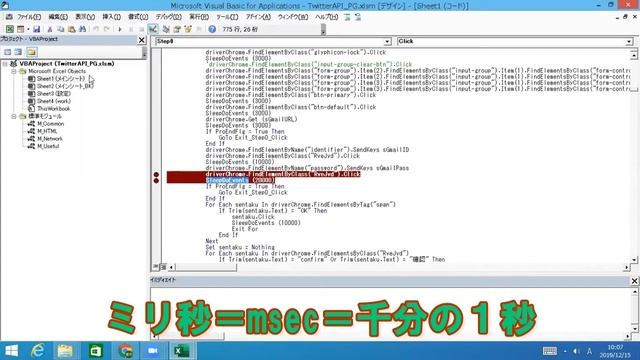Click scroll-right arrow of the code window
Viewport: 640px width, 360px height.
[627, 267]
